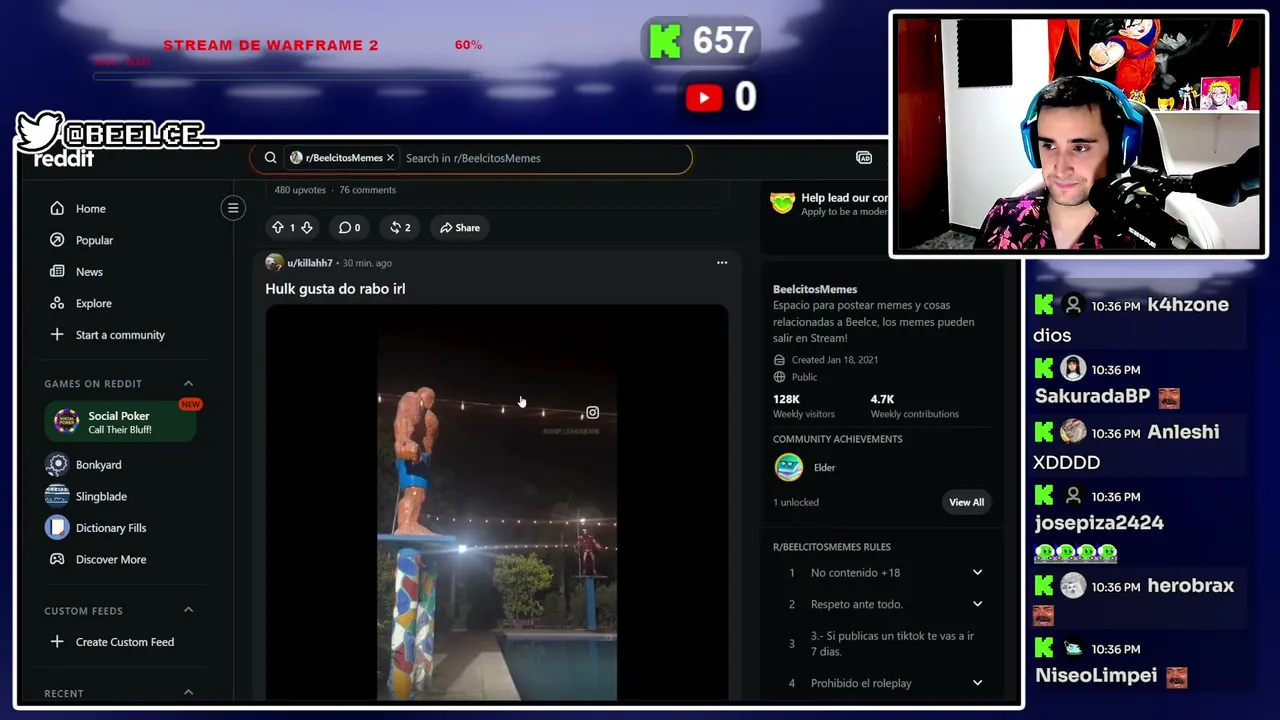Click chat username k4hzone
1280x720 pixels.
(x=1188, y=305)
